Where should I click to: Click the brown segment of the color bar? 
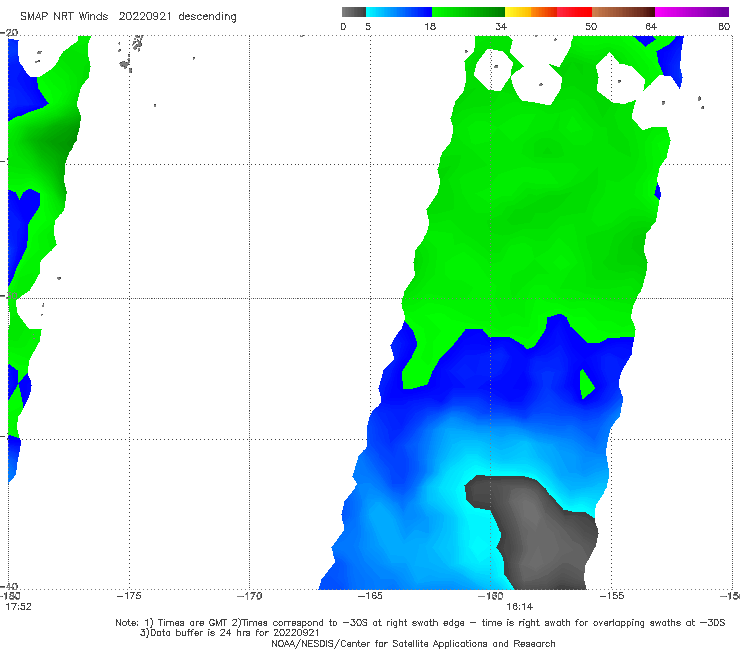tap(623, 12)
